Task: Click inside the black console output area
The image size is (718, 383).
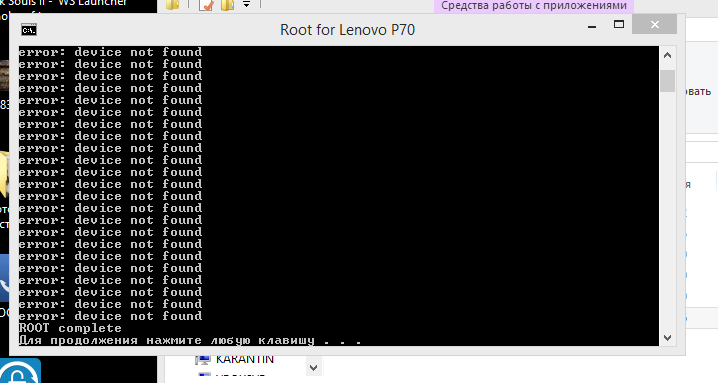Action: point(339,196)
